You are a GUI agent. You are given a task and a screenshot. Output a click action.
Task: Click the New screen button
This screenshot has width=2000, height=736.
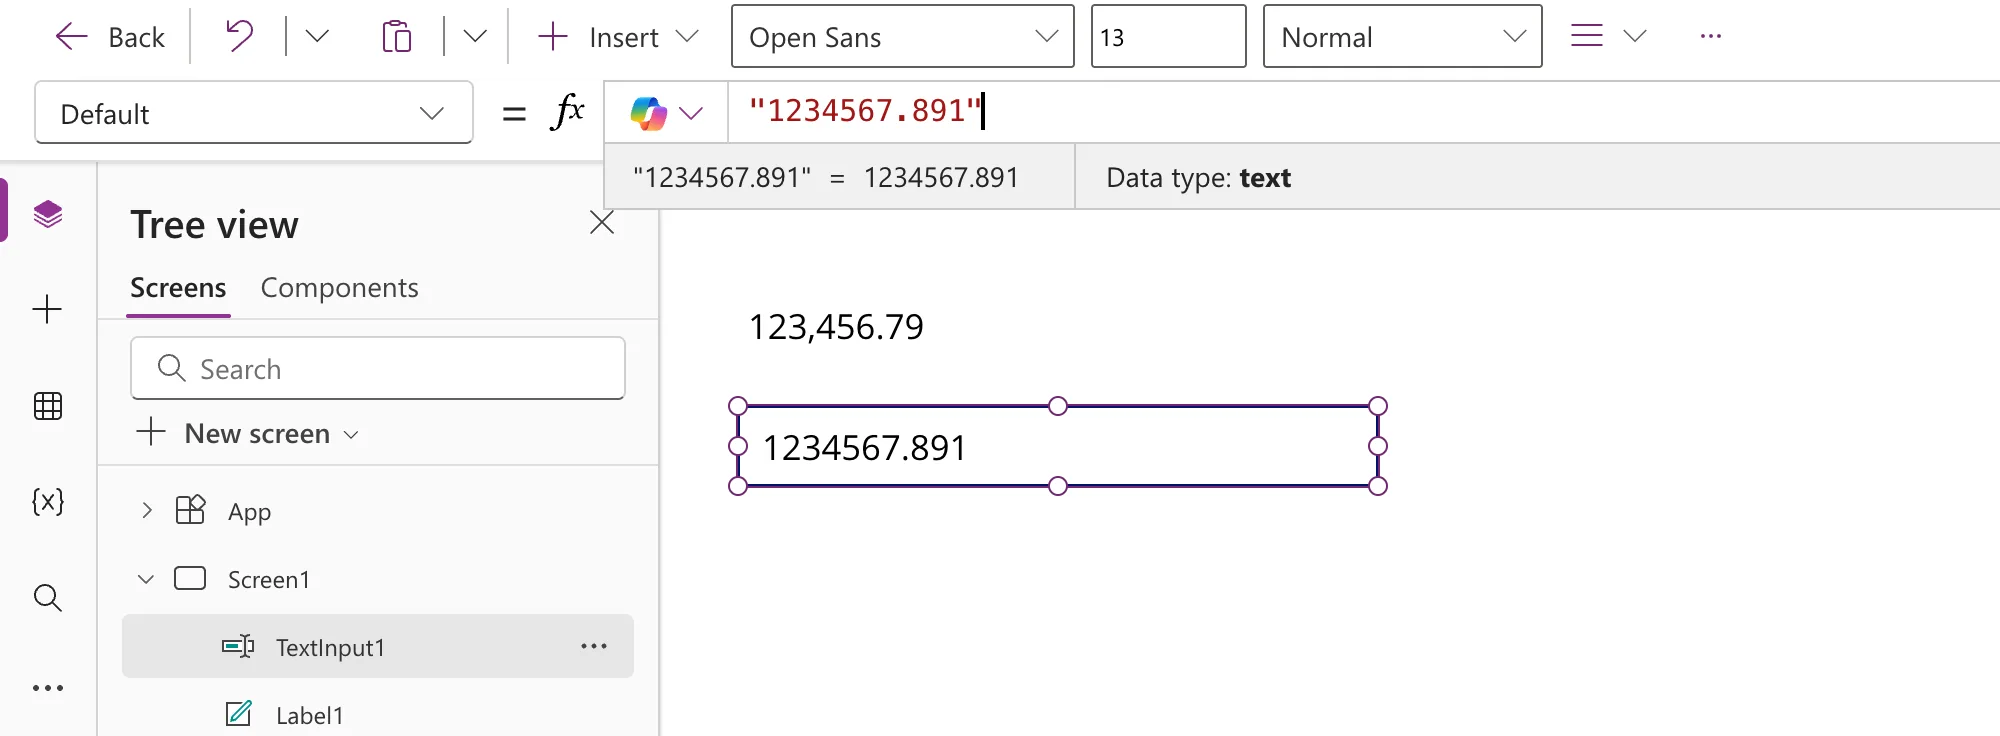coord(247,433)
